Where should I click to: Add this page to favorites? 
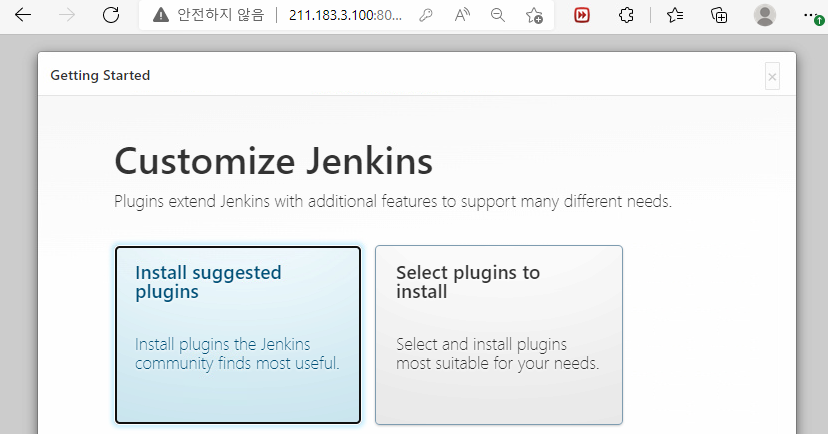coord(534,15)
